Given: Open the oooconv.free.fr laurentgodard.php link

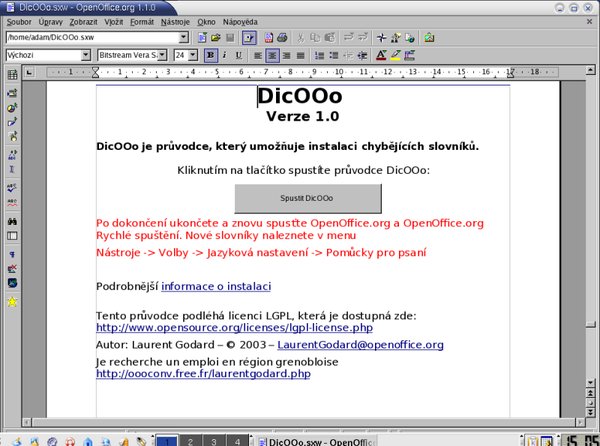Looking at the screenshot, I should click(203, 374).
